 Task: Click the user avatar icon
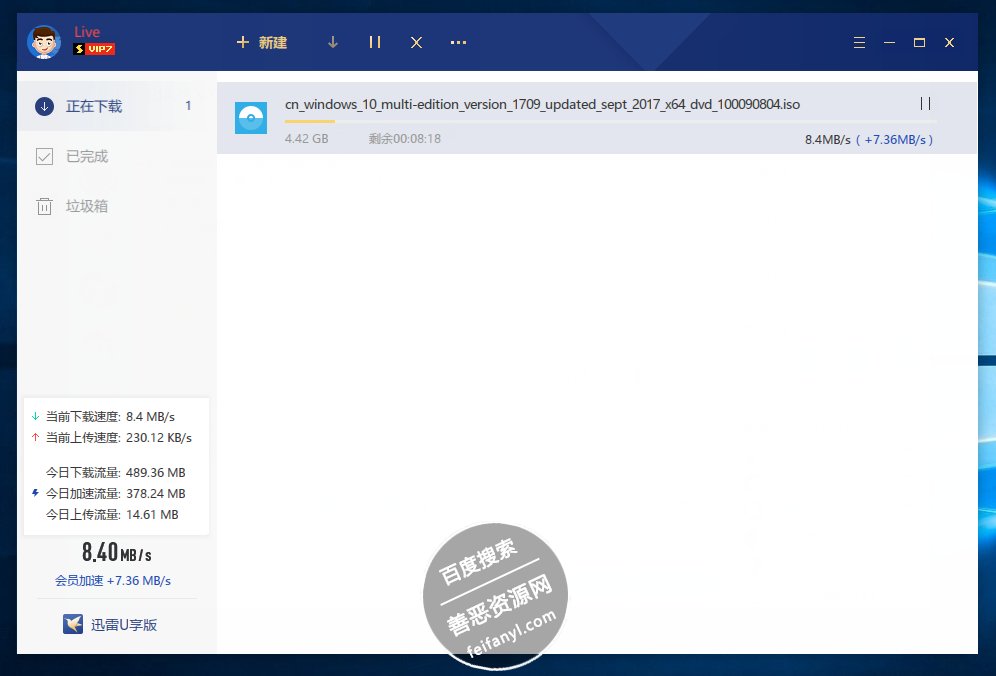coord(42,42)
